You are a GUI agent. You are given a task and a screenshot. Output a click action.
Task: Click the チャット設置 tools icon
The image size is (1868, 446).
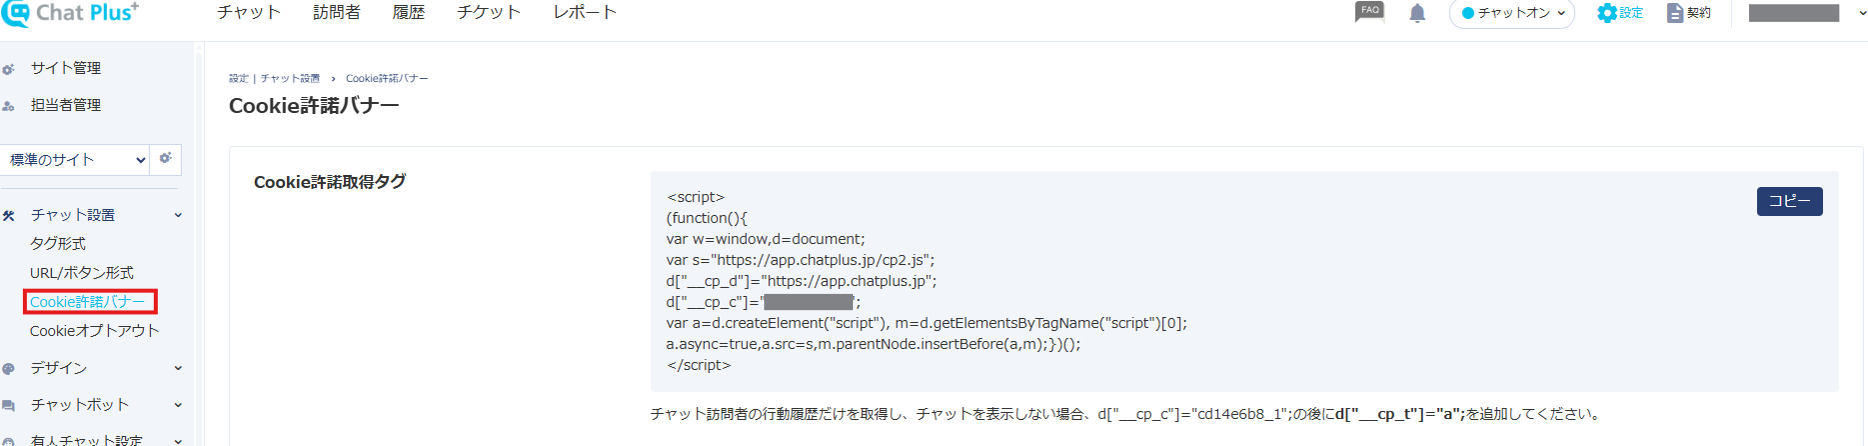click(x=8, y=216)
